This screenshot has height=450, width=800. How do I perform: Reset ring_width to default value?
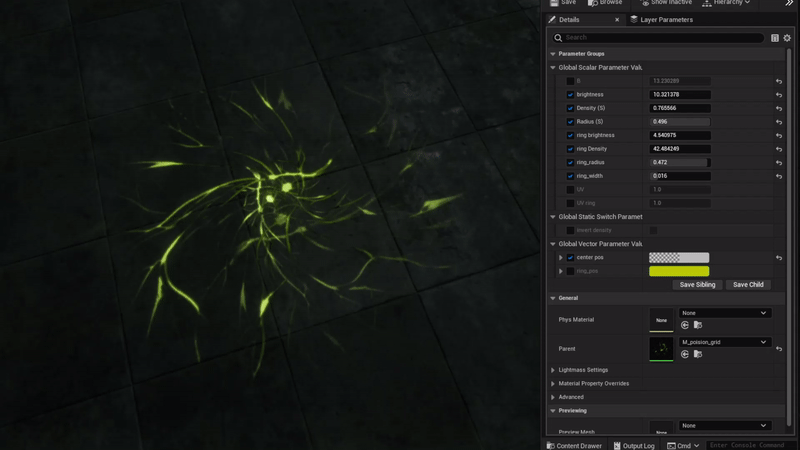tap(779, 176)
